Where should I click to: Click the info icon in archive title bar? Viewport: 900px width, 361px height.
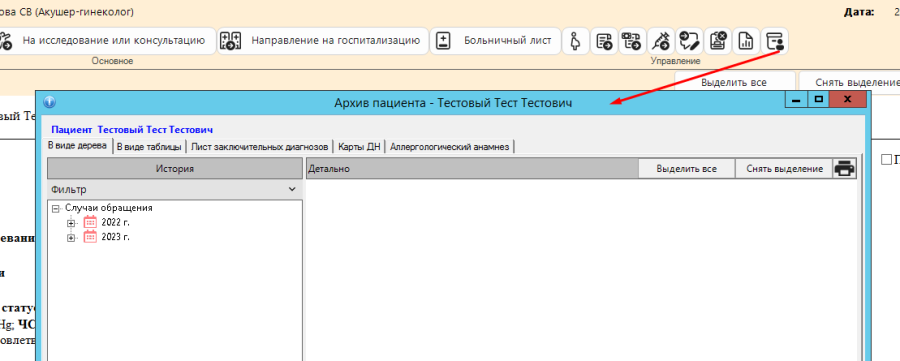[x=50, y=102]
